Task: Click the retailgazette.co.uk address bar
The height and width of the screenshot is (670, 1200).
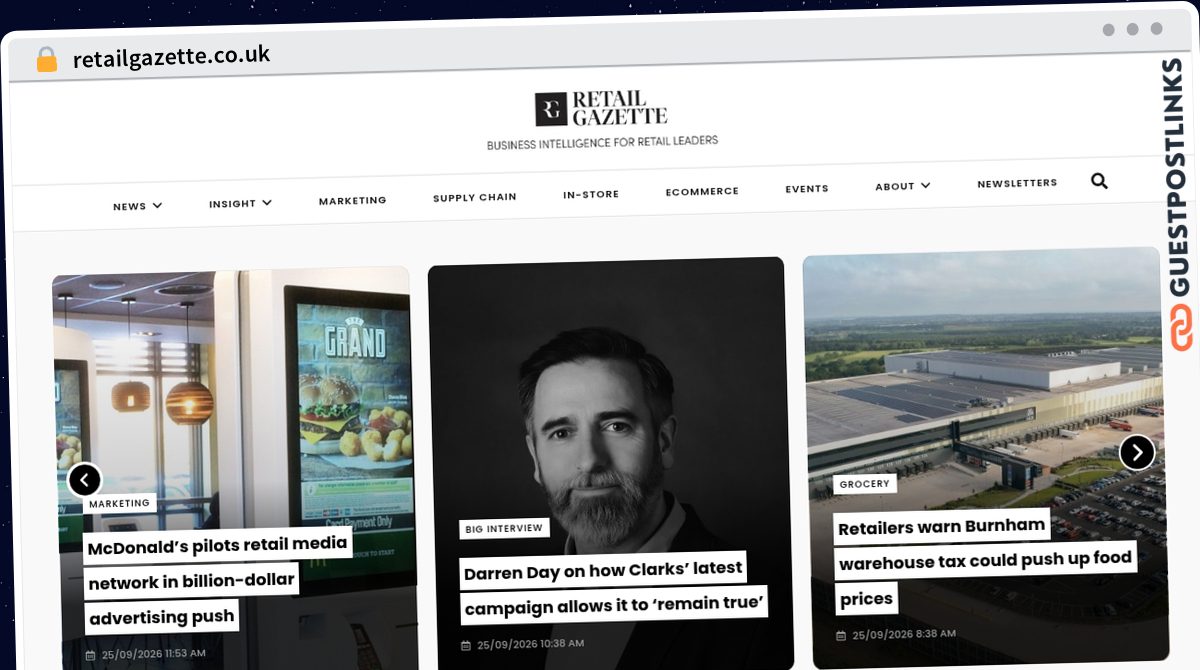Action: click(x=171, y=57)
